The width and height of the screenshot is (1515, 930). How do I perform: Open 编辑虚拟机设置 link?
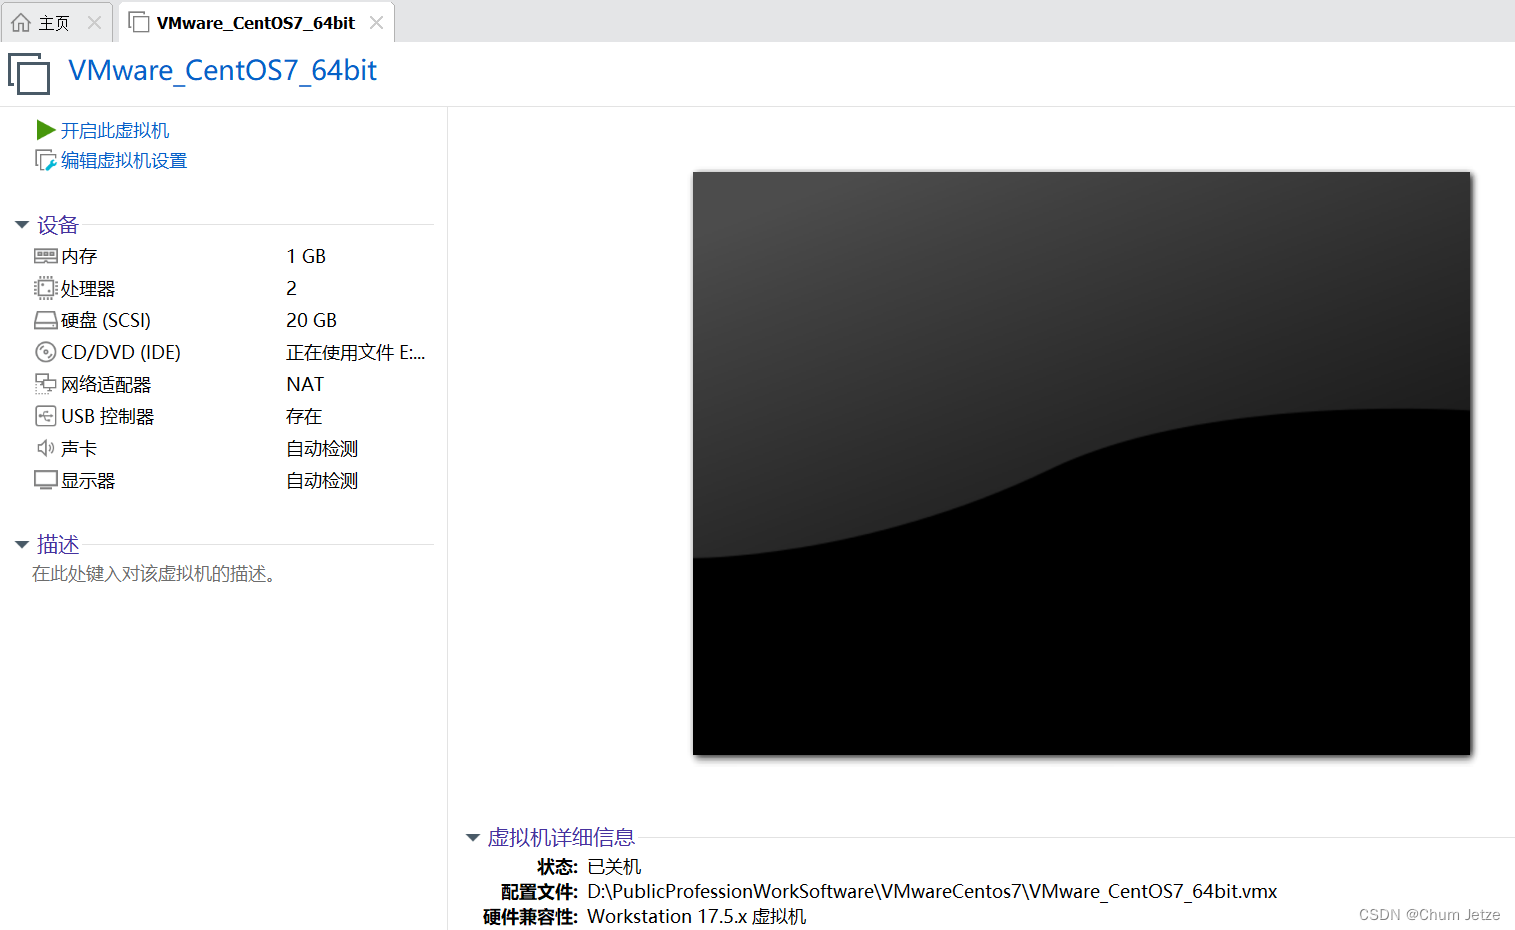tap(124, 161)
